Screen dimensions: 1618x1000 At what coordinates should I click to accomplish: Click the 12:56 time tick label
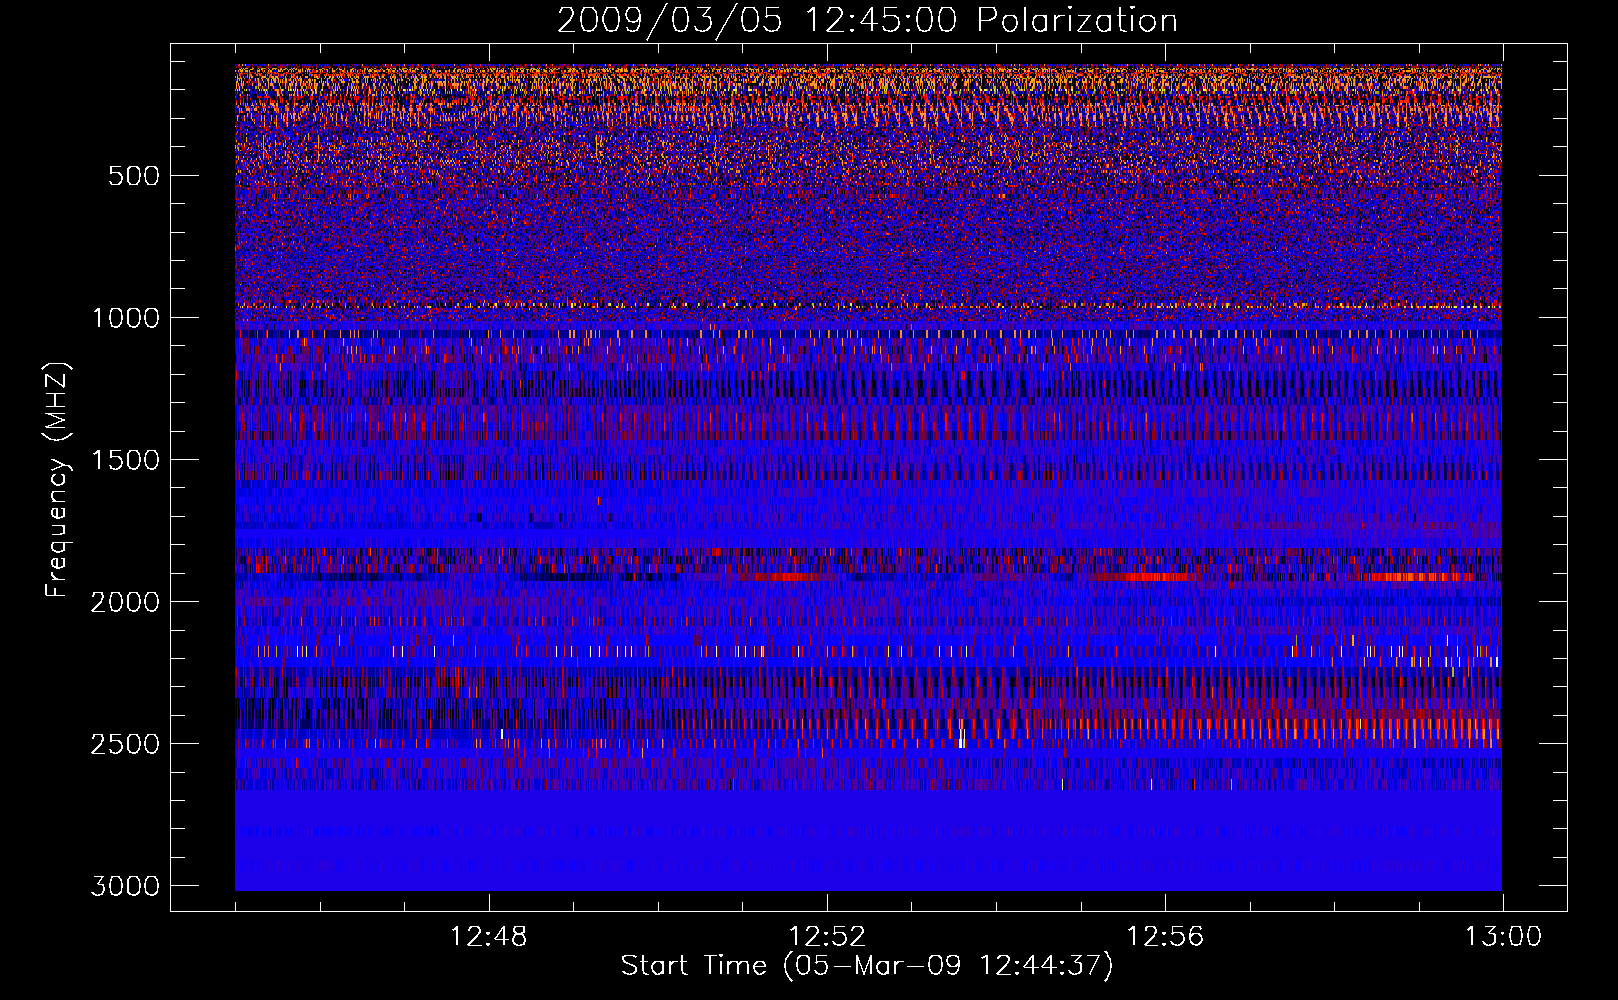(x=1165, y=937)
